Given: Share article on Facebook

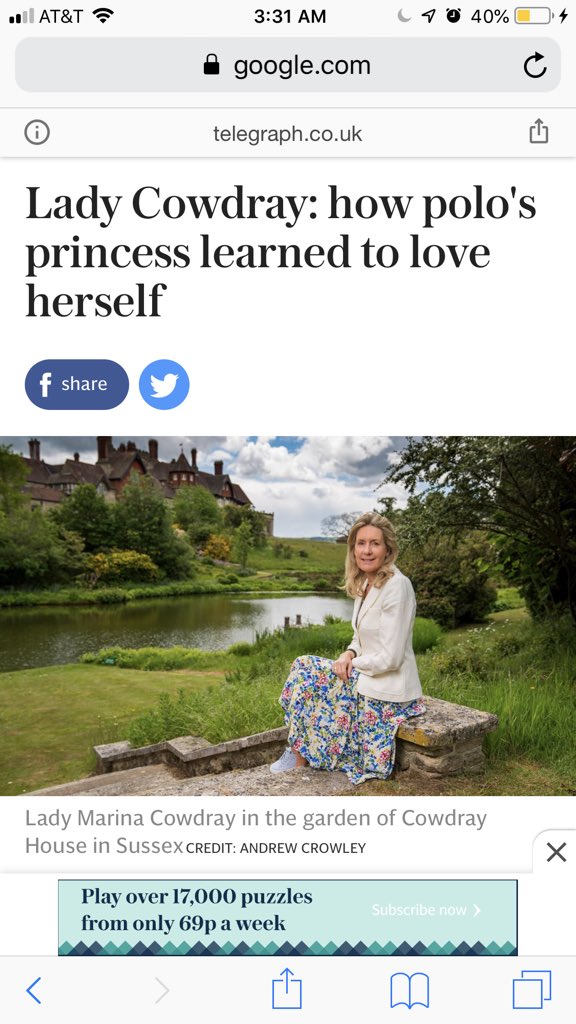Looking at the screenshot, I should pyautogui.click(x=76, y=384).
